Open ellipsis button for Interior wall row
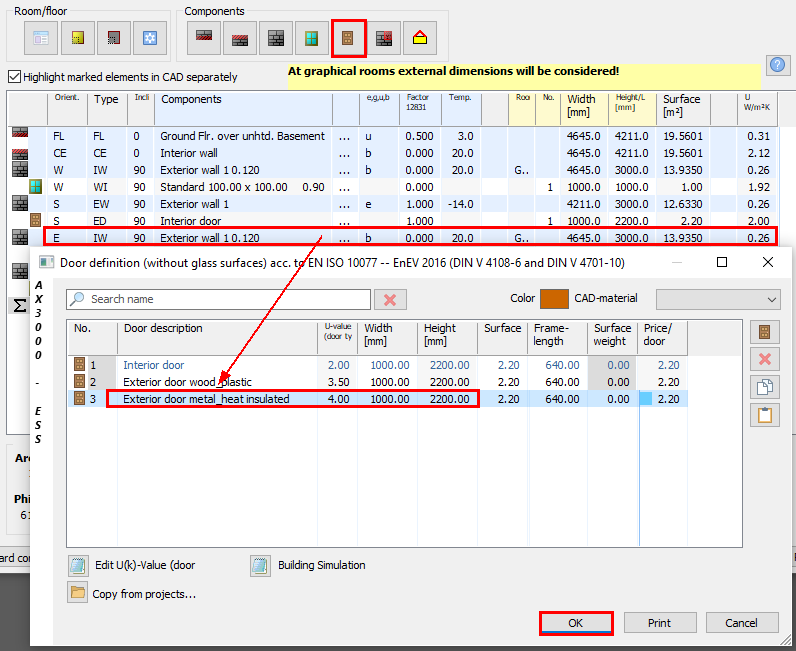This screenshot has width=796, height=651. click(x=344, y=153)
